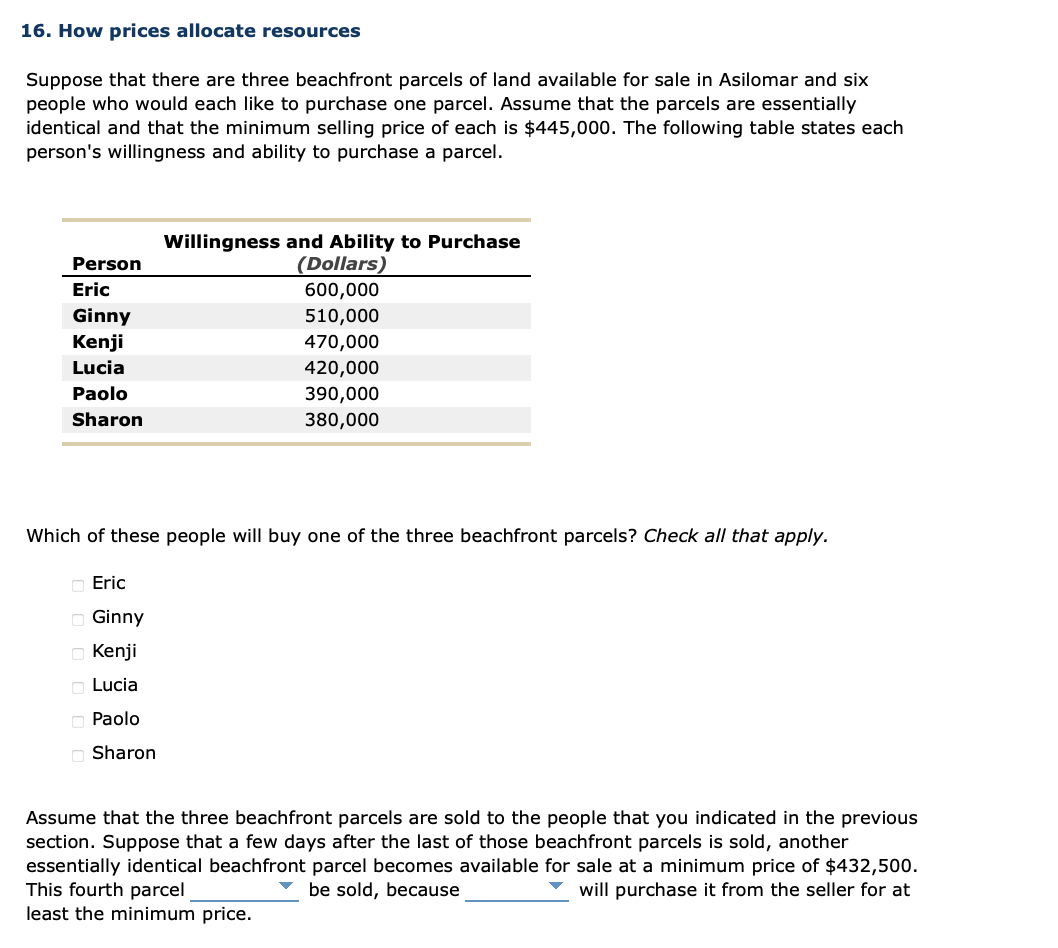This screenshot has height=948, width=1058.
Task: Click the 'Willingness and Ability to Purchase' header
Action: (x=342, y=241)
